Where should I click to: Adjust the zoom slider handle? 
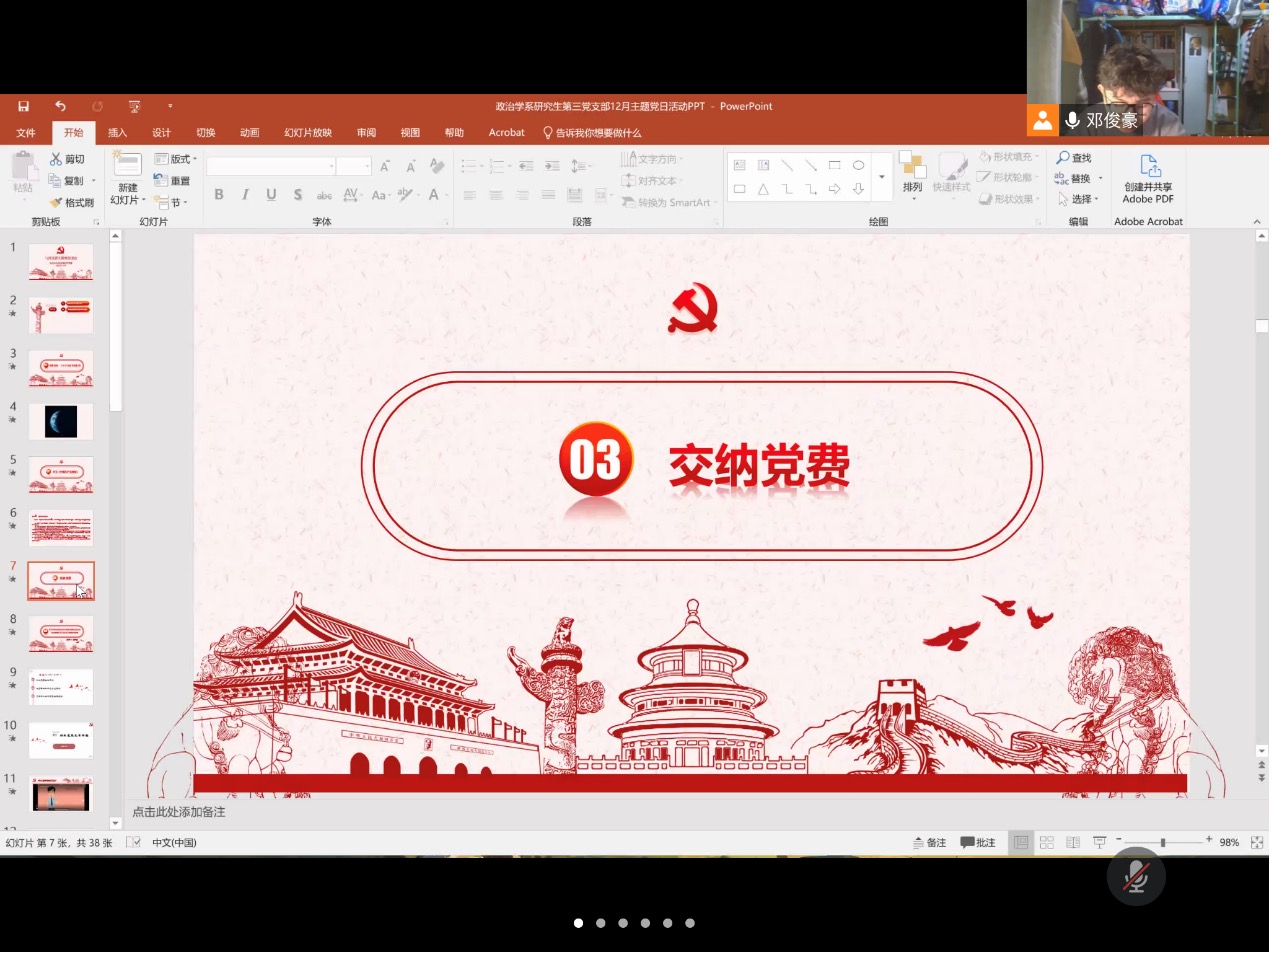point(1162,843)
